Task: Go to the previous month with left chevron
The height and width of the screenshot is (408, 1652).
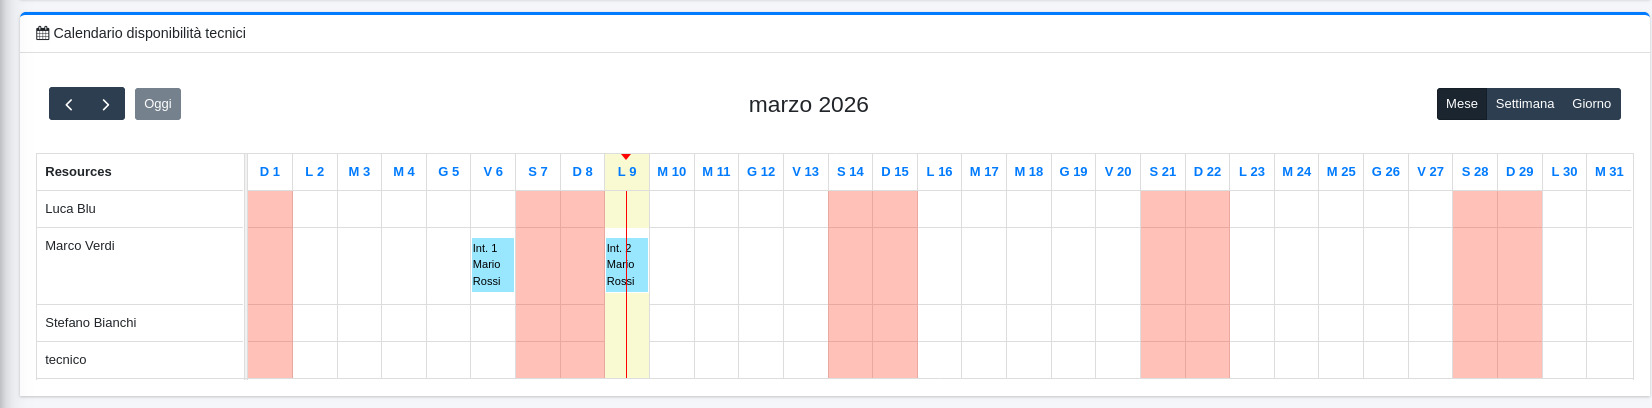Action: pyautogui.click(x=68, y=104)
